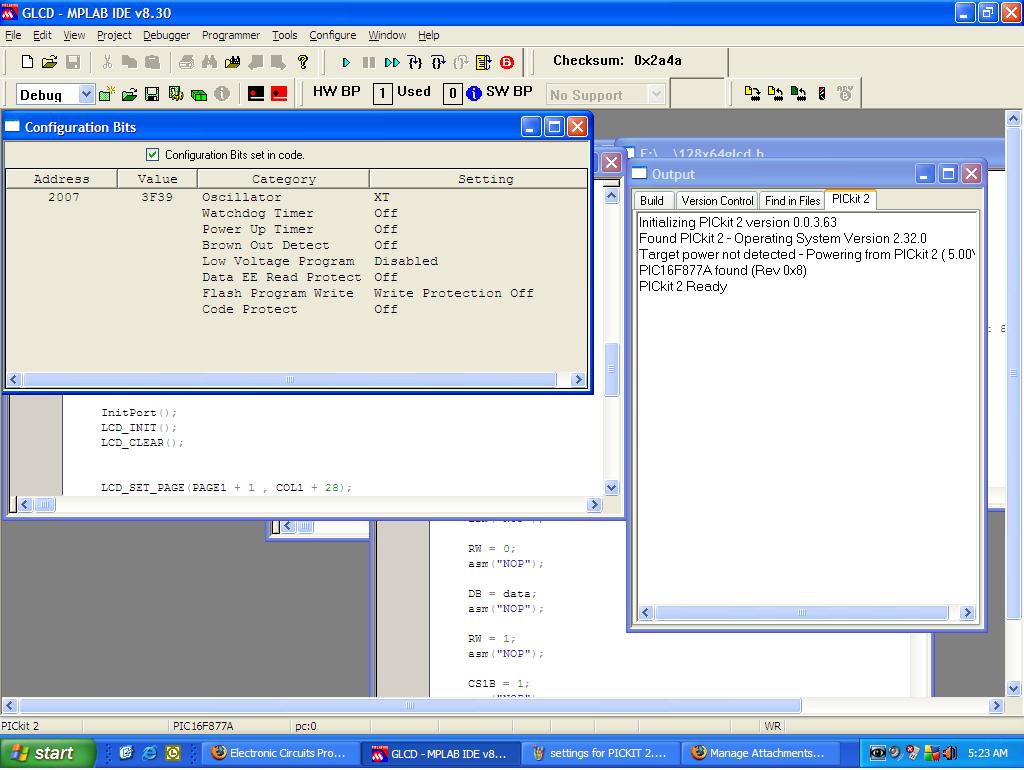
Task: Click the Category column header
Action: (x=283, y=179)
